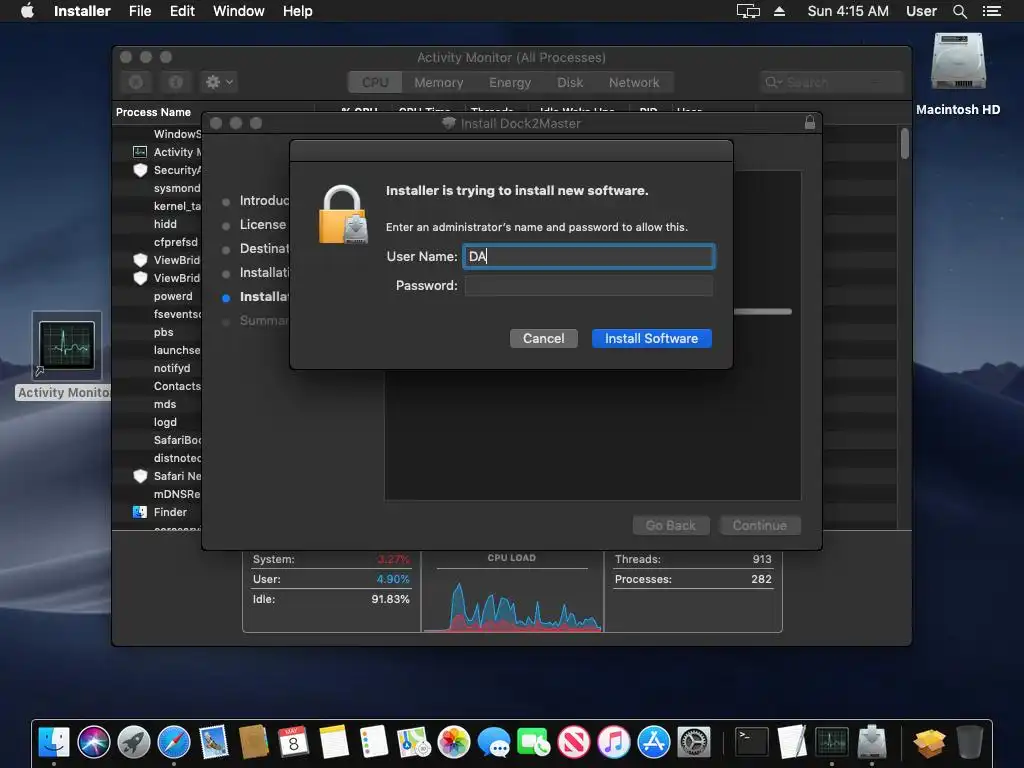Focus the Password field

(588, 285)
